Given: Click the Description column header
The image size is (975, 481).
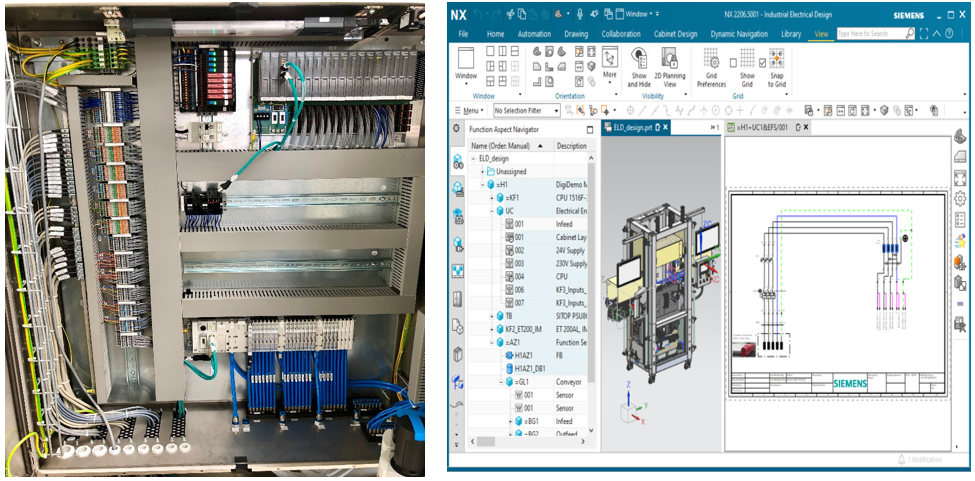Looking at the screenshot, I should [571, 146].
